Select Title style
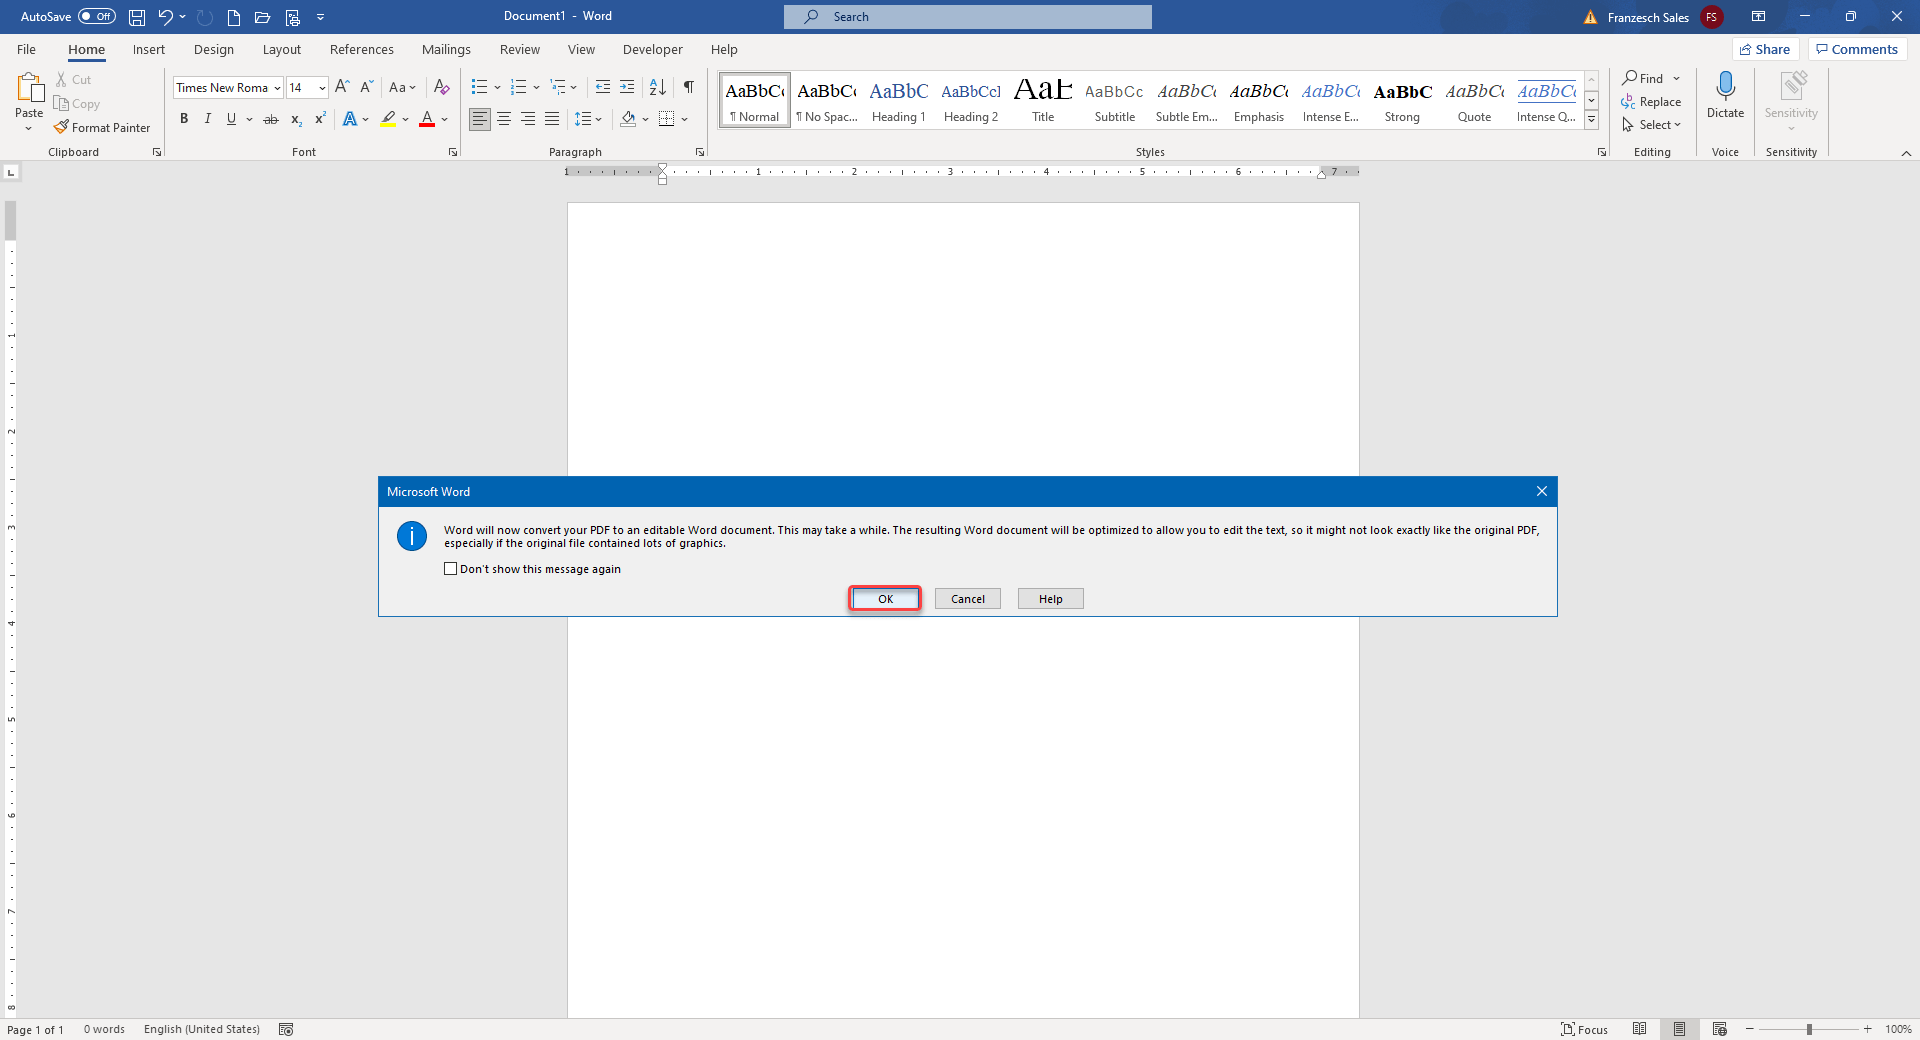This screenshot has height=1040, width=1920. (x=1043, y=100)
